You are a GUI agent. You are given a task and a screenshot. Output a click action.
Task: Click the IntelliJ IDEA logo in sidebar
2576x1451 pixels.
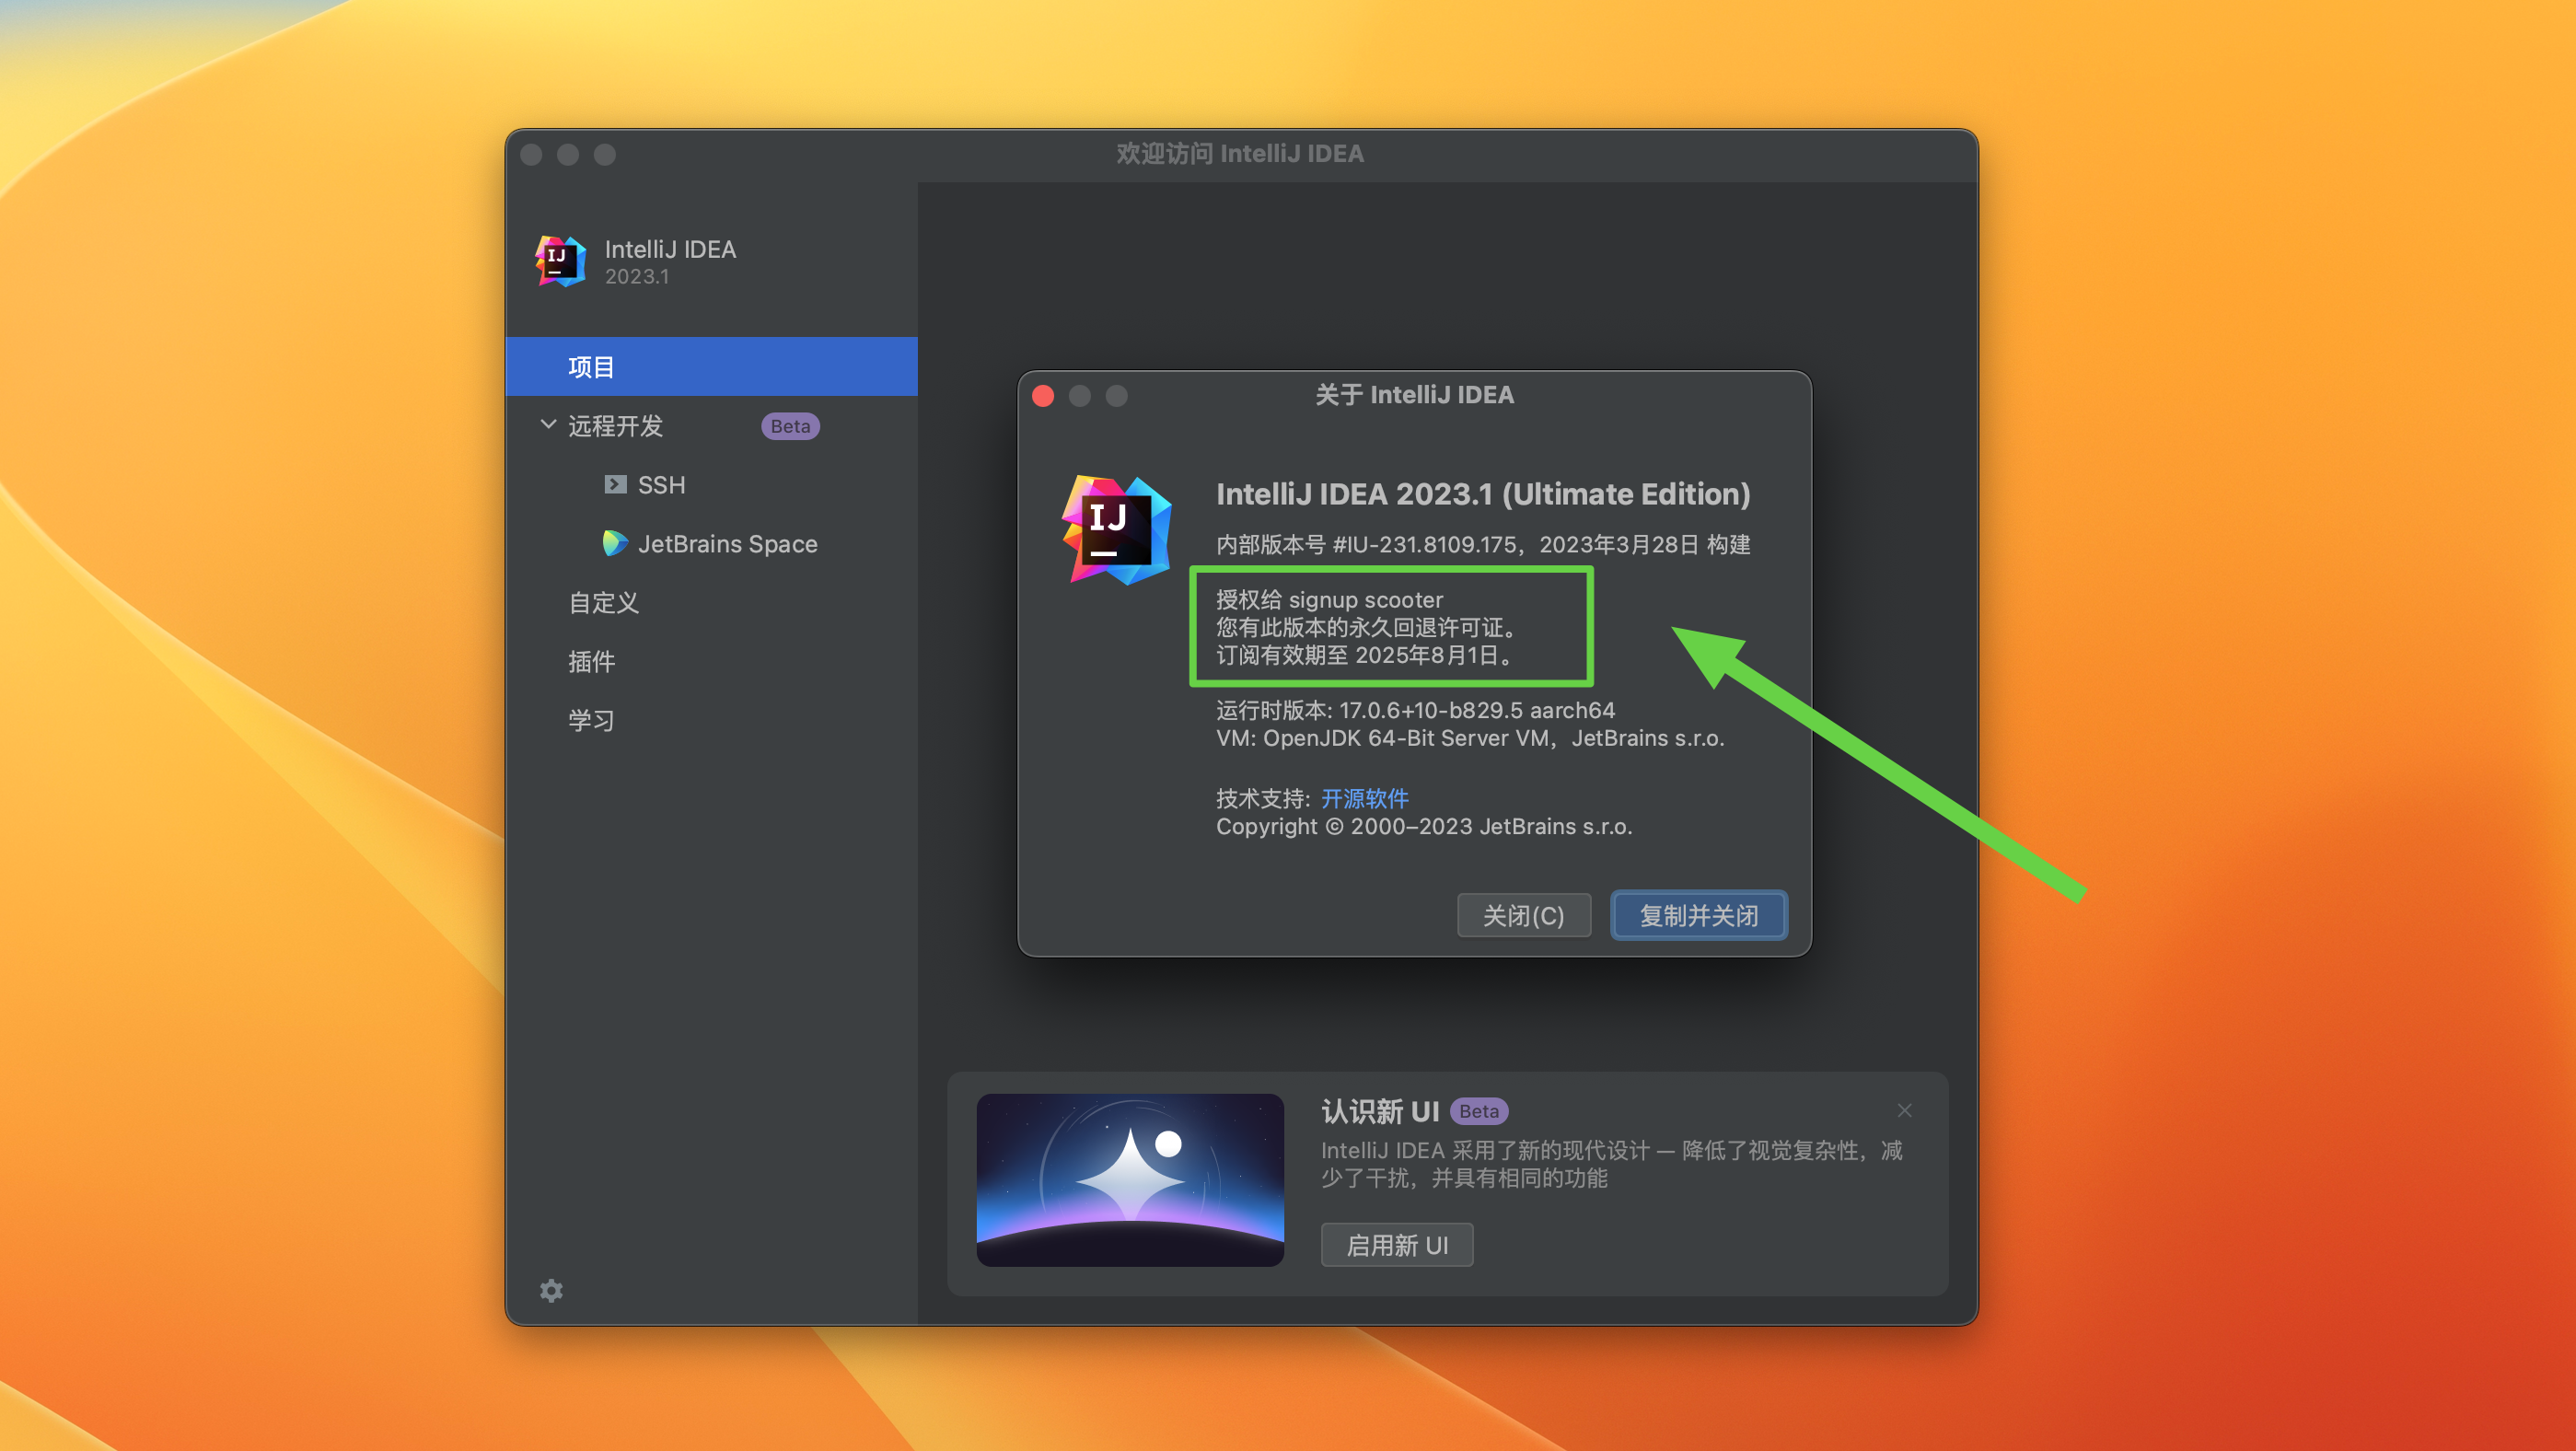coord(561,261)
